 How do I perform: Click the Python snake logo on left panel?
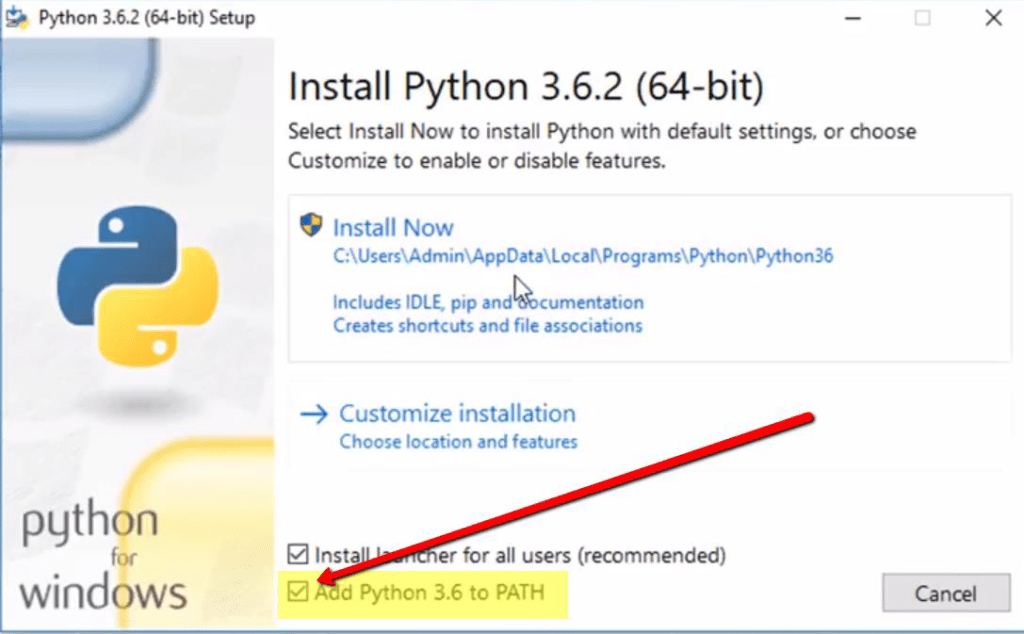pyautogui.click(x=138, y=285)
